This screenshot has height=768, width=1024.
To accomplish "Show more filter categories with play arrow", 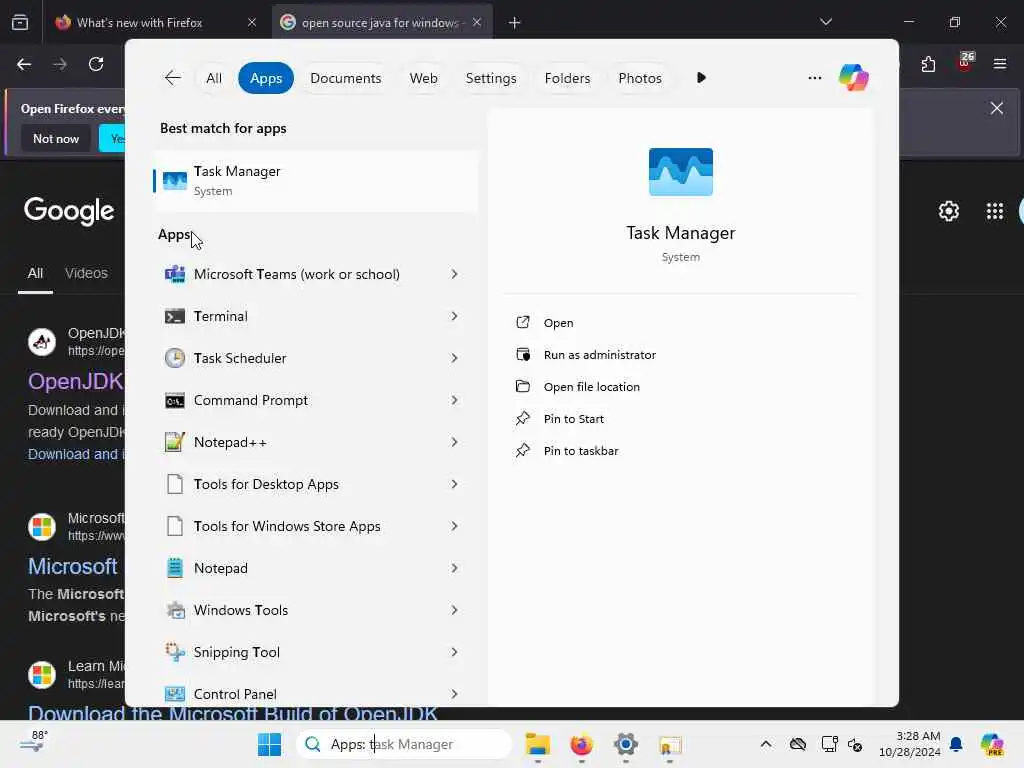I will 701,78.
